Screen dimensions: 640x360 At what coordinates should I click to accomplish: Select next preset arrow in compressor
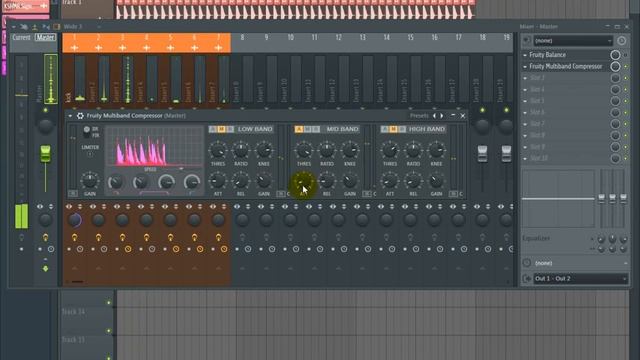[442, 116]
